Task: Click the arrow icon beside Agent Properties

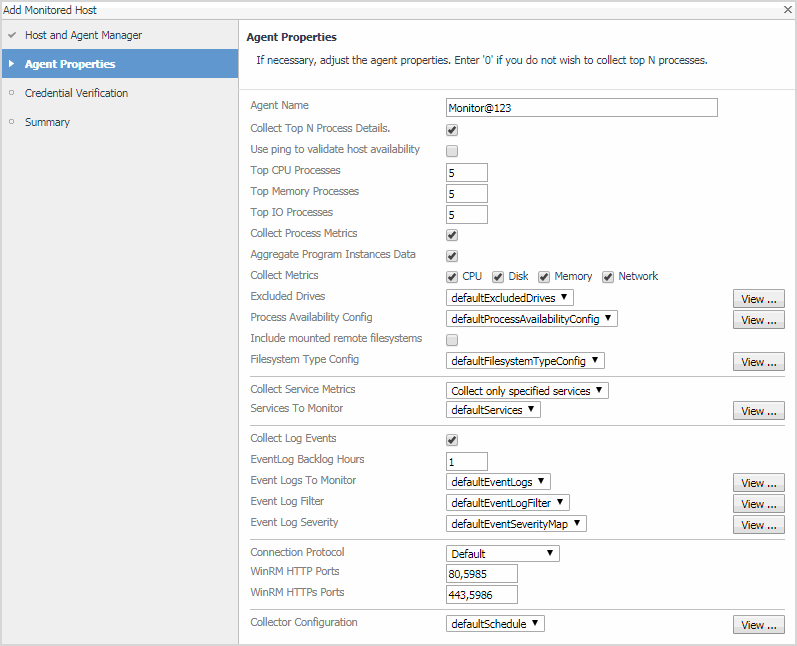Action: click(x=12, y=64)
